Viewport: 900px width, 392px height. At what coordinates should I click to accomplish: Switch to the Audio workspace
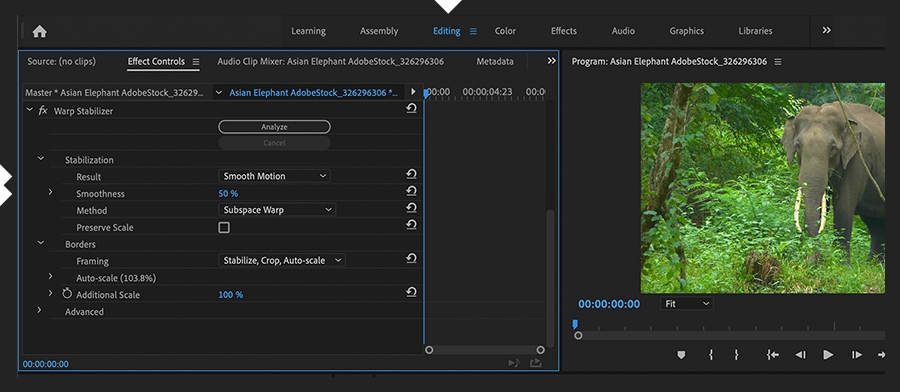click(623, 31)
